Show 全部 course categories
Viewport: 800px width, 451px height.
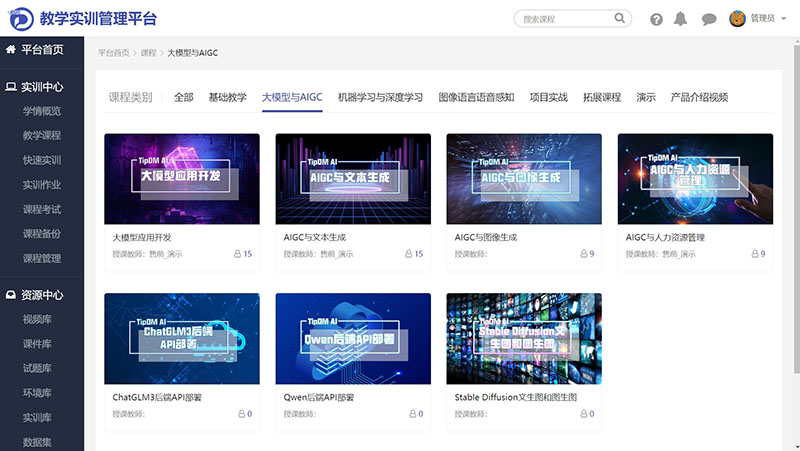pos(183,97)
